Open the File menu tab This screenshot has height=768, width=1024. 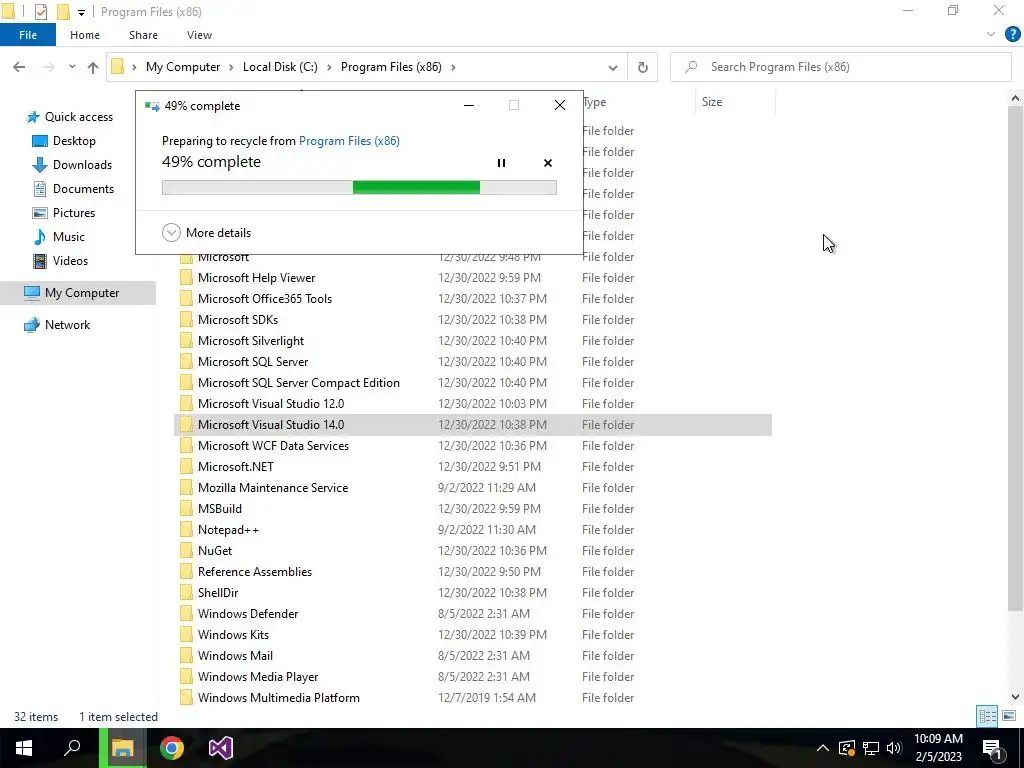(x=28, y=35)
